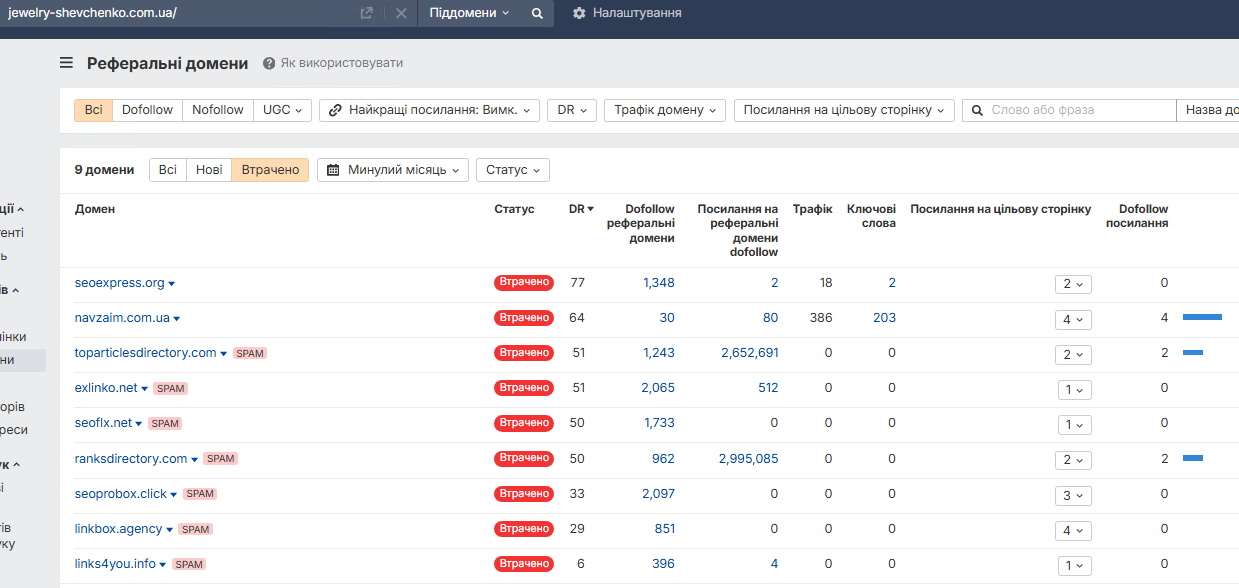Open the Статус filter dropdown
This screenshot has width=1239, height=588.
513,170
